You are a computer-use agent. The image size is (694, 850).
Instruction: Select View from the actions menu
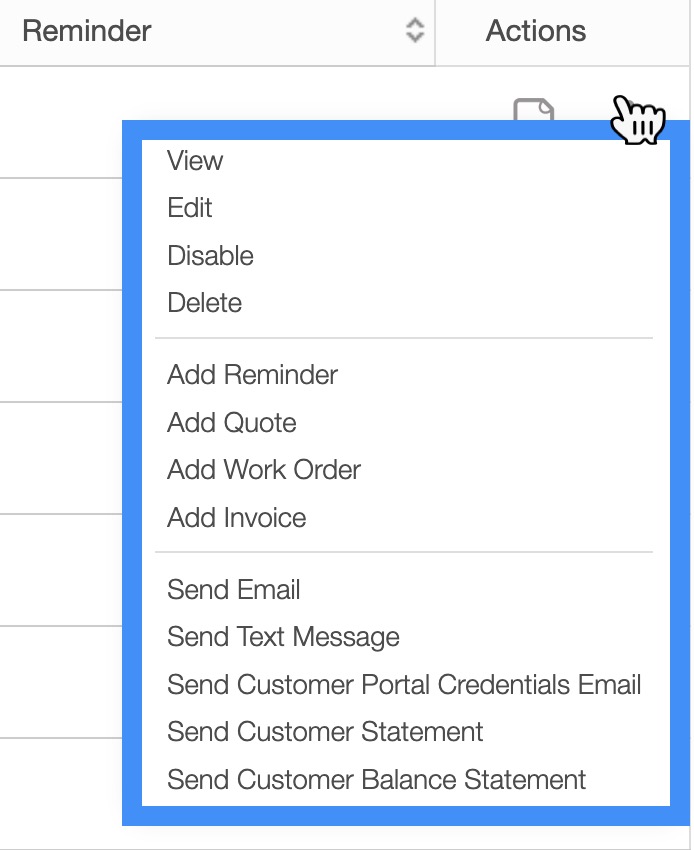tap(196, 161)
